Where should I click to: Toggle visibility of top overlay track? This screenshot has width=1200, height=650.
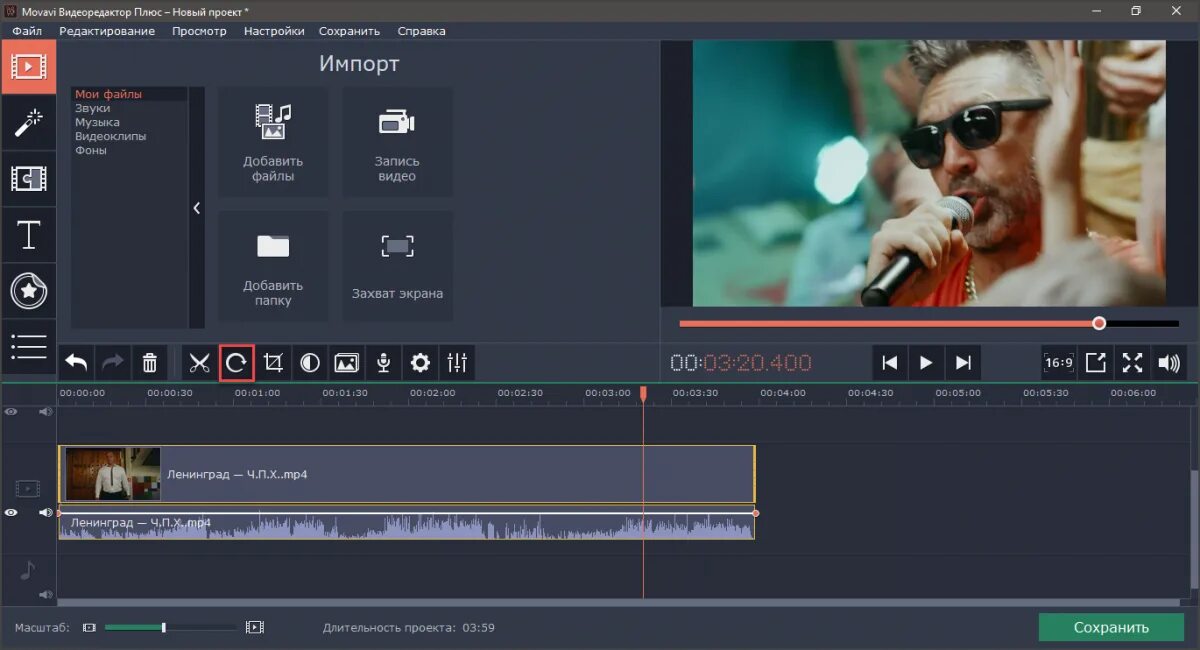coord(11,411)
